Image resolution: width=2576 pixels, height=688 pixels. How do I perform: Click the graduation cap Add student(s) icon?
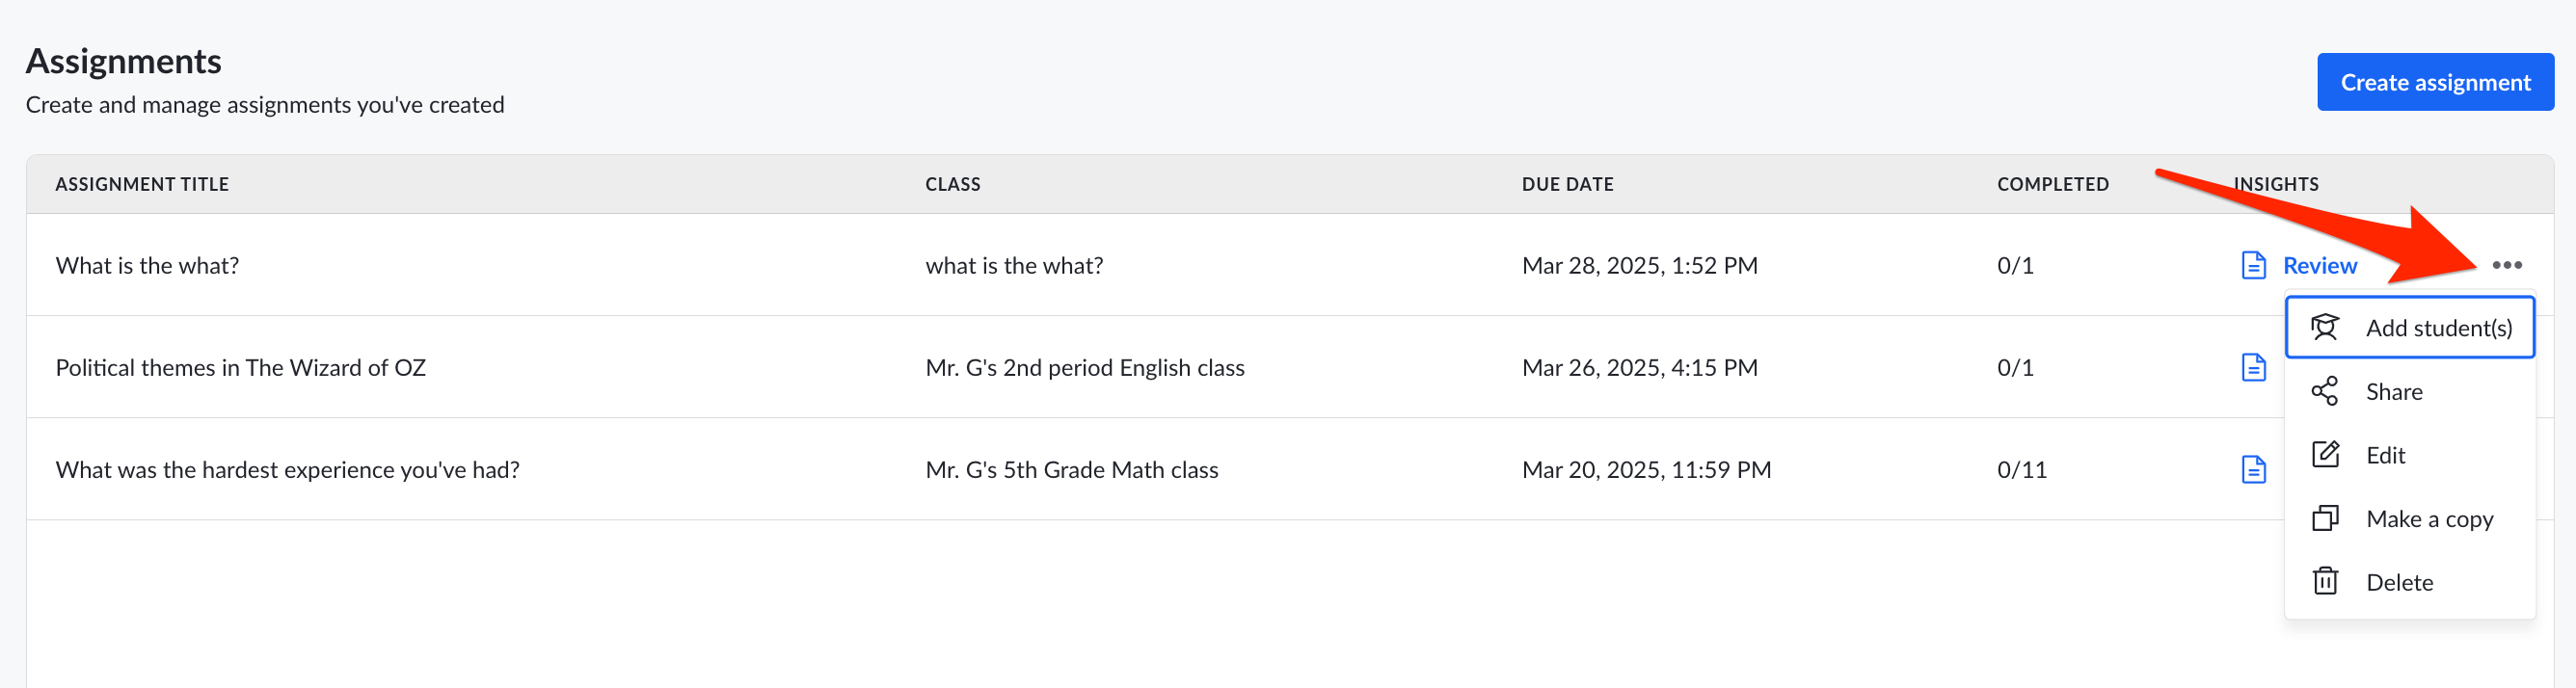2325,327
